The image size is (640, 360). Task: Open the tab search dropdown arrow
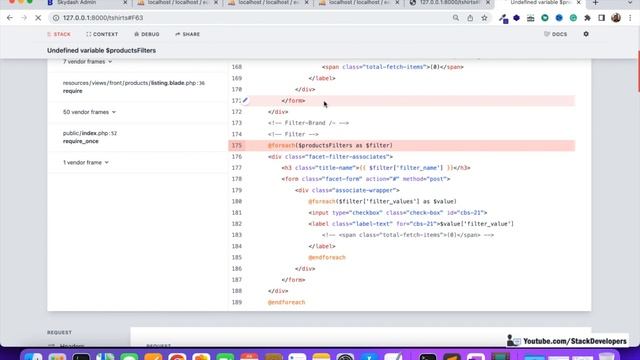[x=631, y=3]
